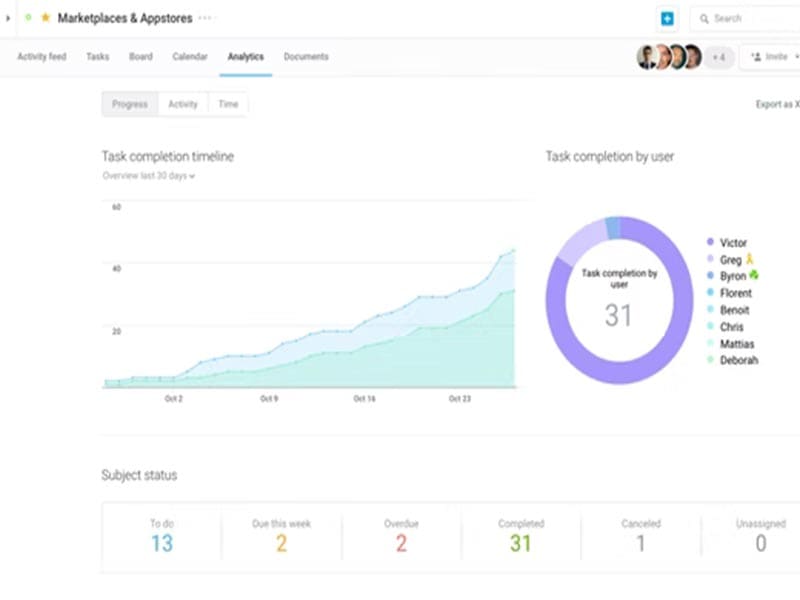Screen dimensions: 800x600
Task: Go to the Documents tab
Action: pos(306,57)
